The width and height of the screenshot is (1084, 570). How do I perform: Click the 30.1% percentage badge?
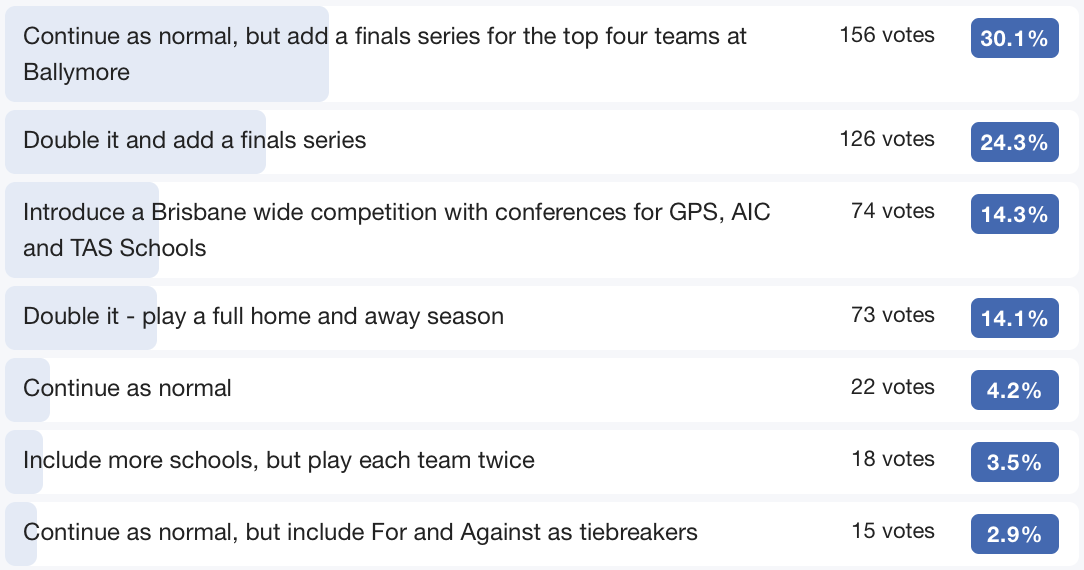1014,38
